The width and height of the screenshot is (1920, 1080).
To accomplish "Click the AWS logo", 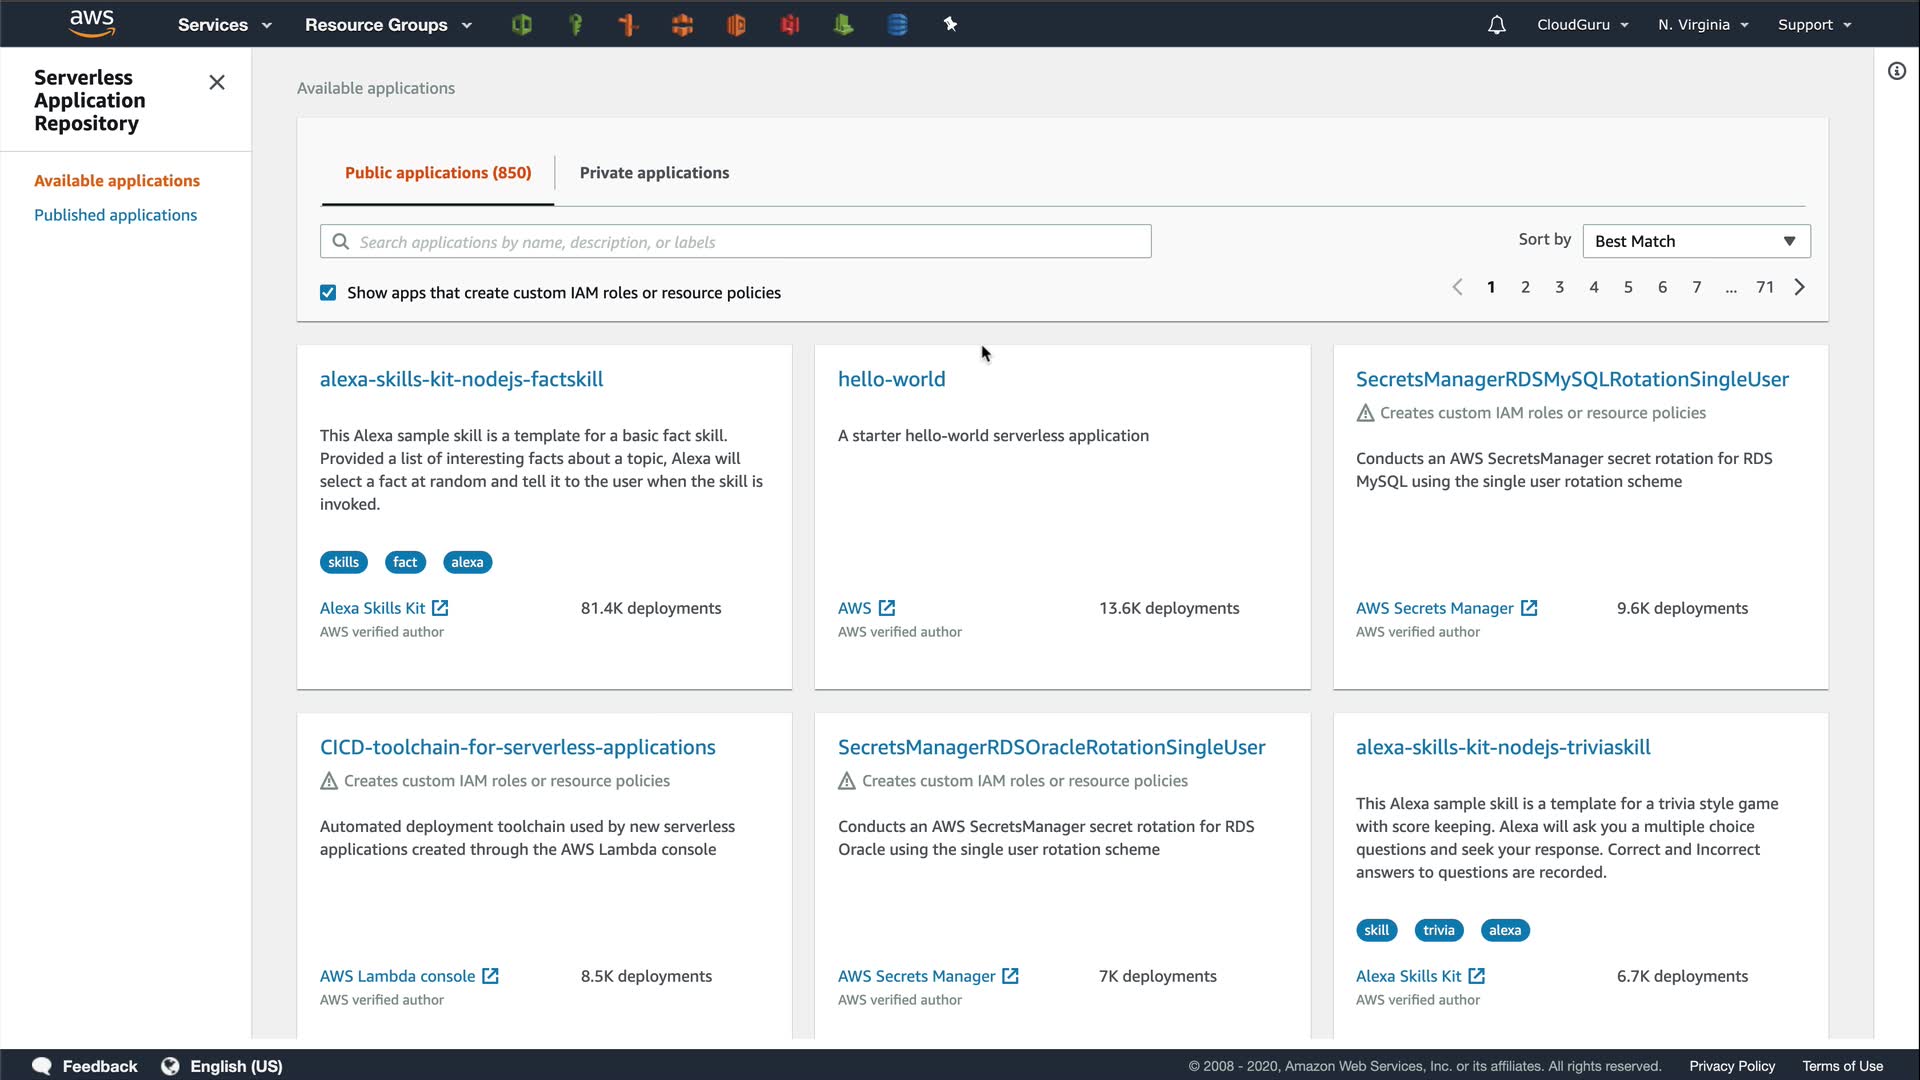I will tap(92, 24).
